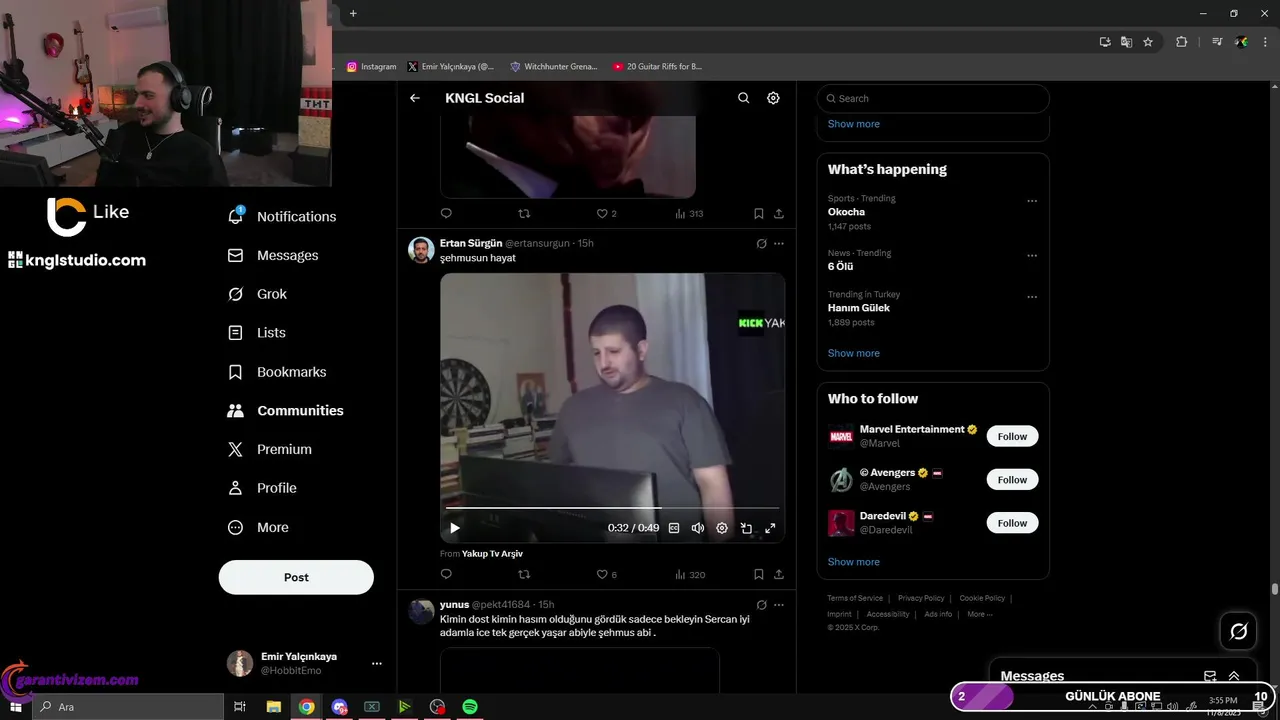
Task: Click the Post button
Action: pyautogui.click(x=296, y=577)
